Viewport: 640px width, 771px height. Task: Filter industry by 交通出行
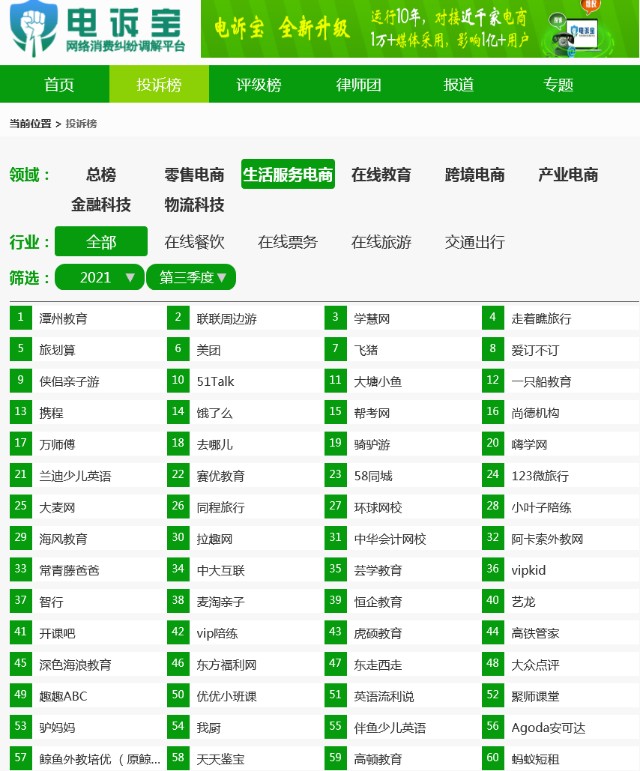(x=474, y=242)
